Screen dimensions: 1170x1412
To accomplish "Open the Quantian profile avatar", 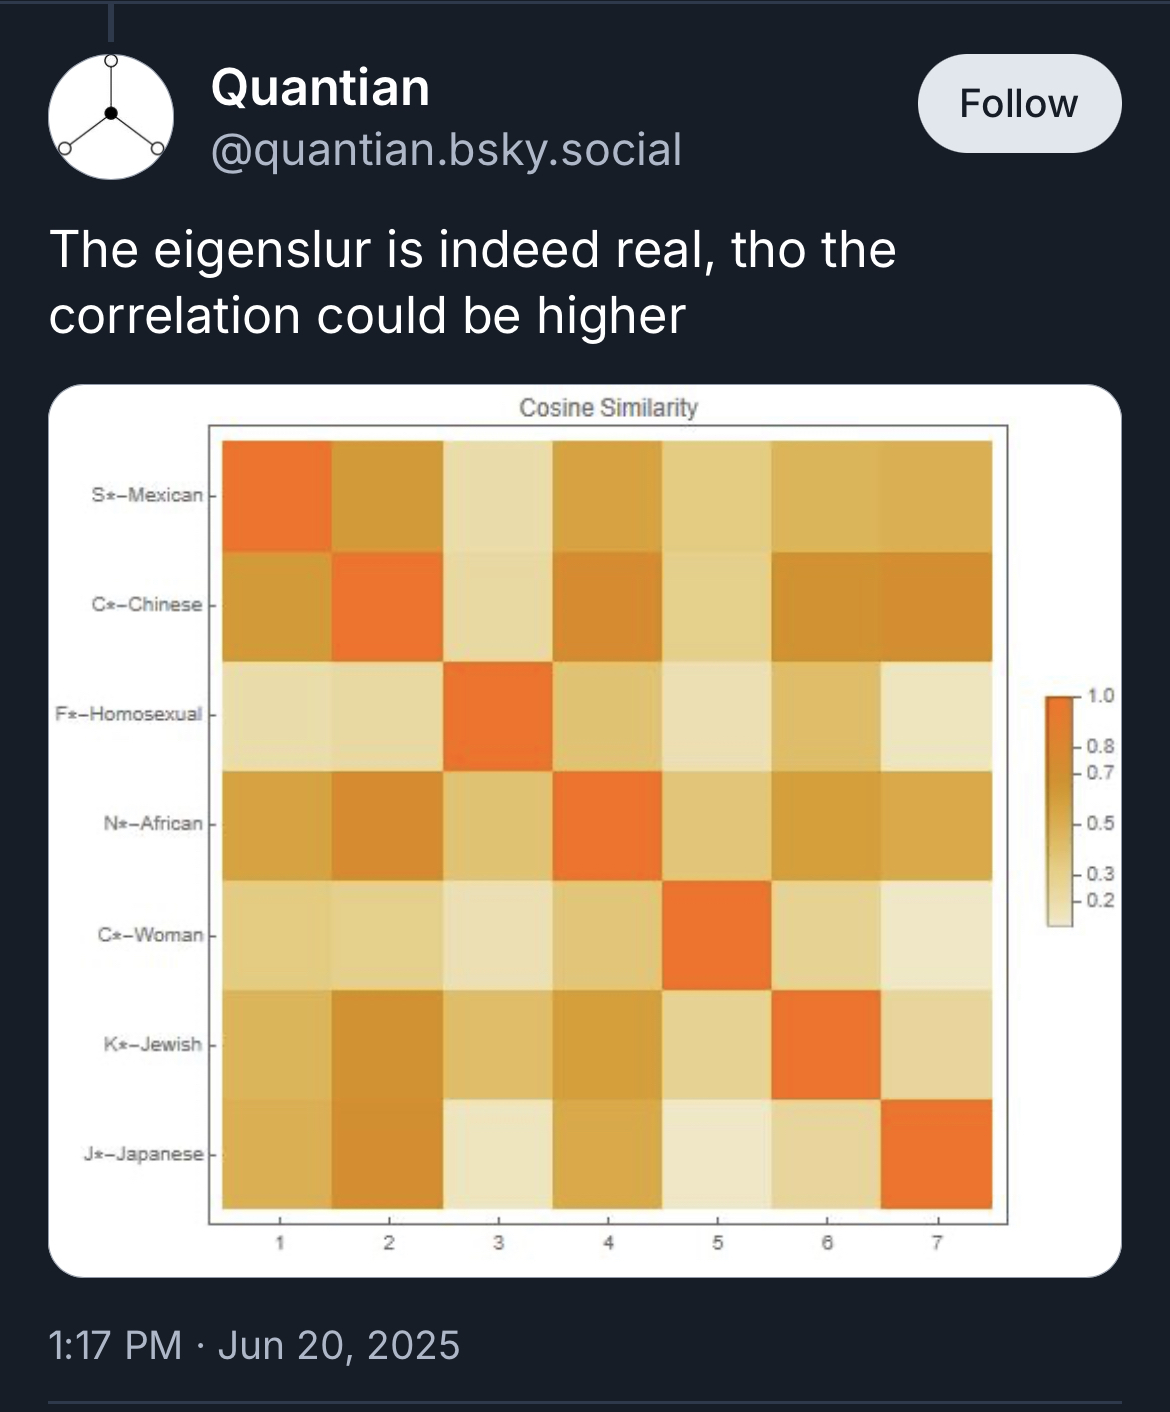I will pyautogui.click(x=111, y=116).
